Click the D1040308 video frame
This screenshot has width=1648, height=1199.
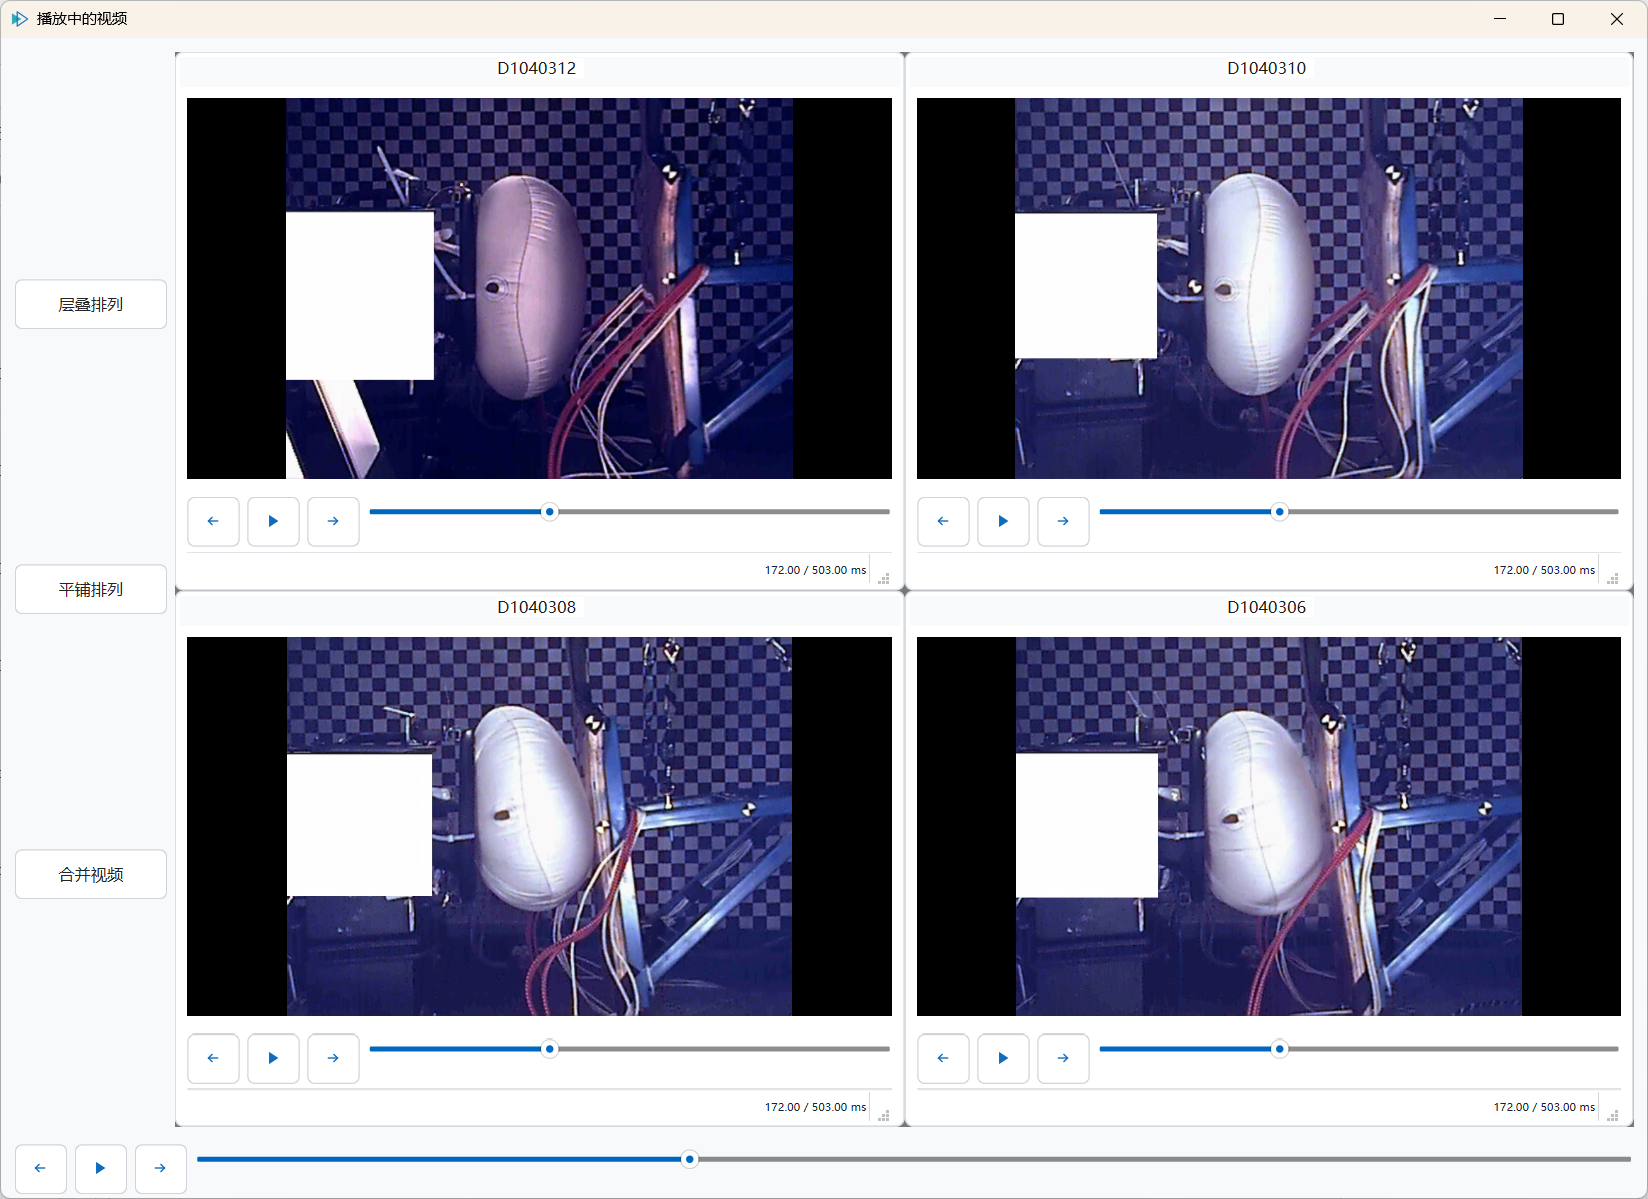[539, 826]
